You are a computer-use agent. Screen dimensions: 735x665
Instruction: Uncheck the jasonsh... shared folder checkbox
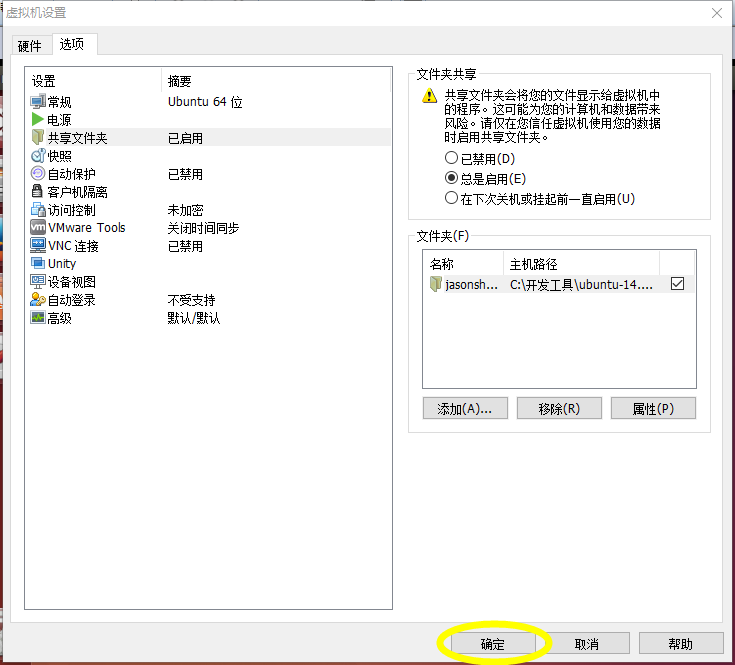click(677, 284)
